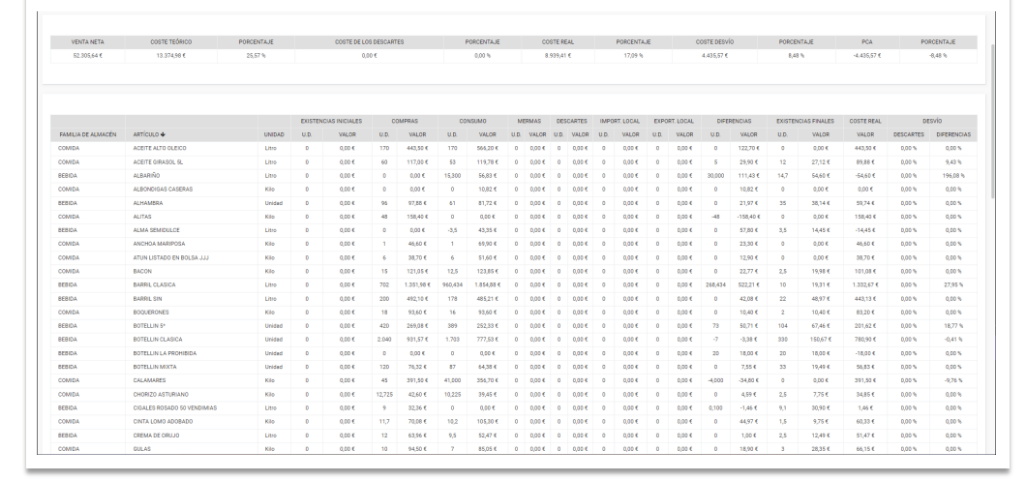Click the UNIDAD column header

(x=274, y=133)
